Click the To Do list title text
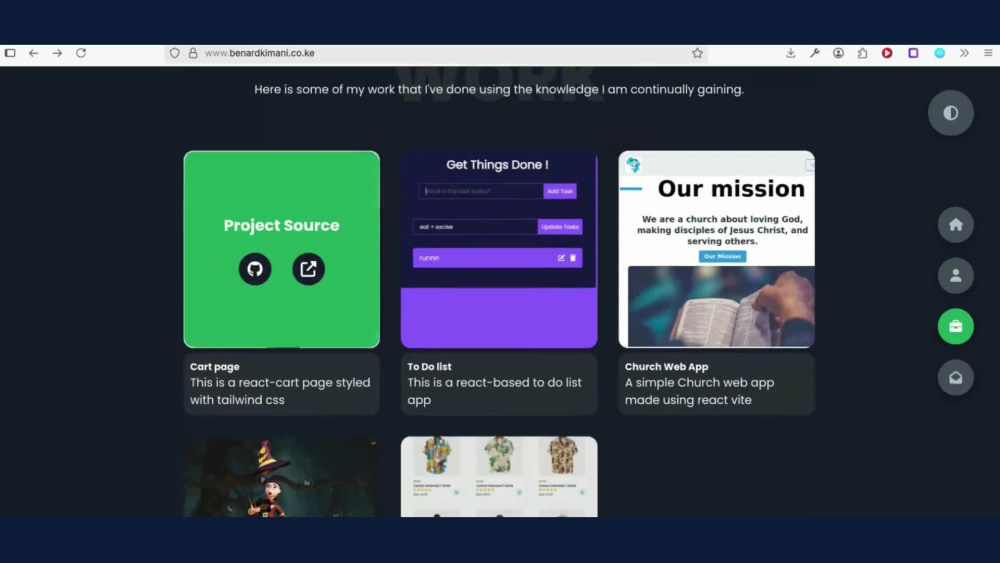 [429, 367]
